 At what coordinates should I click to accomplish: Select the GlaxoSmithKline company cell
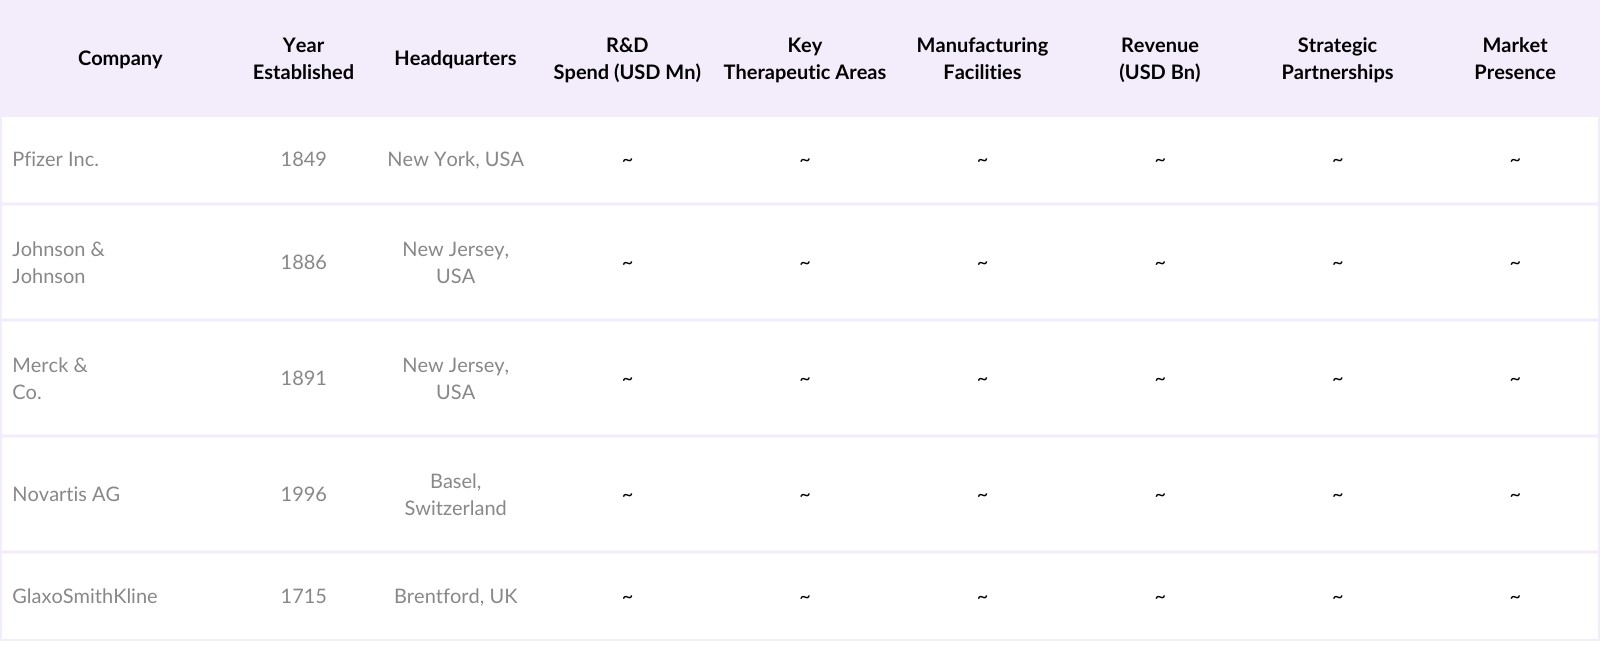pyautogui.click(x=85, y=596)
